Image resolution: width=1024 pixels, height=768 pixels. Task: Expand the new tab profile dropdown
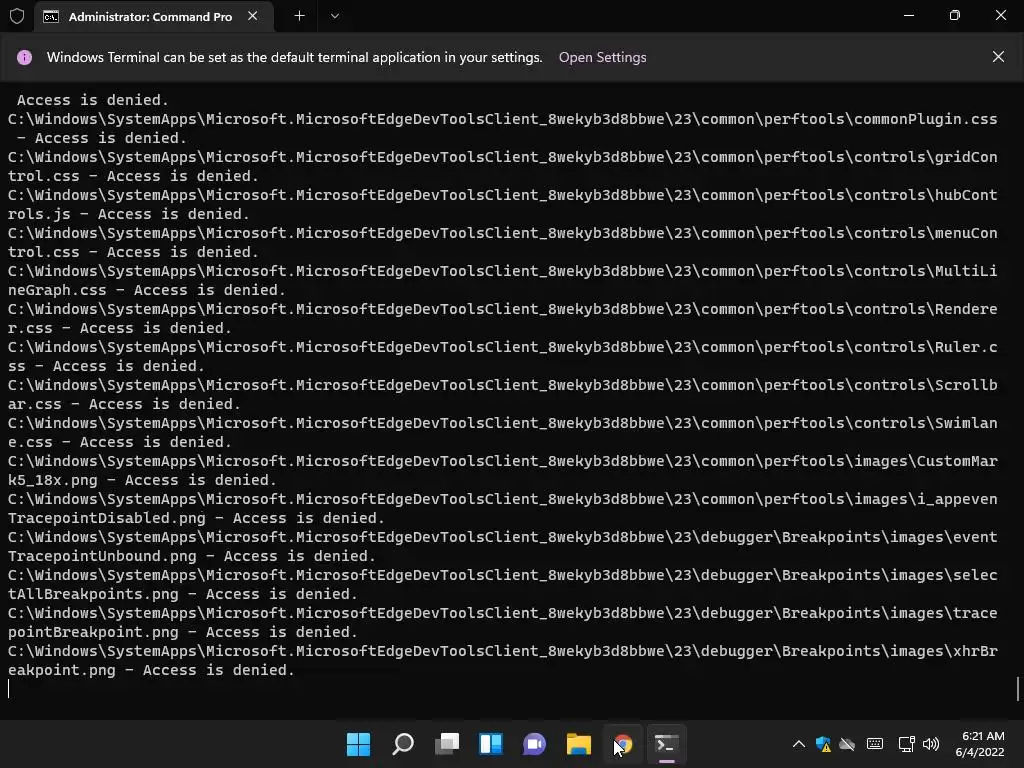pyautogui.click(x=334, y=16)
